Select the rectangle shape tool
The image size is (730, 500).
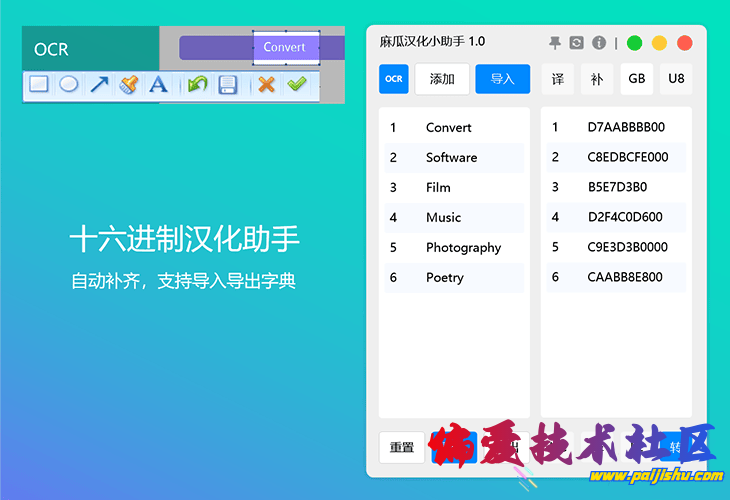click(x=38, y=85)
